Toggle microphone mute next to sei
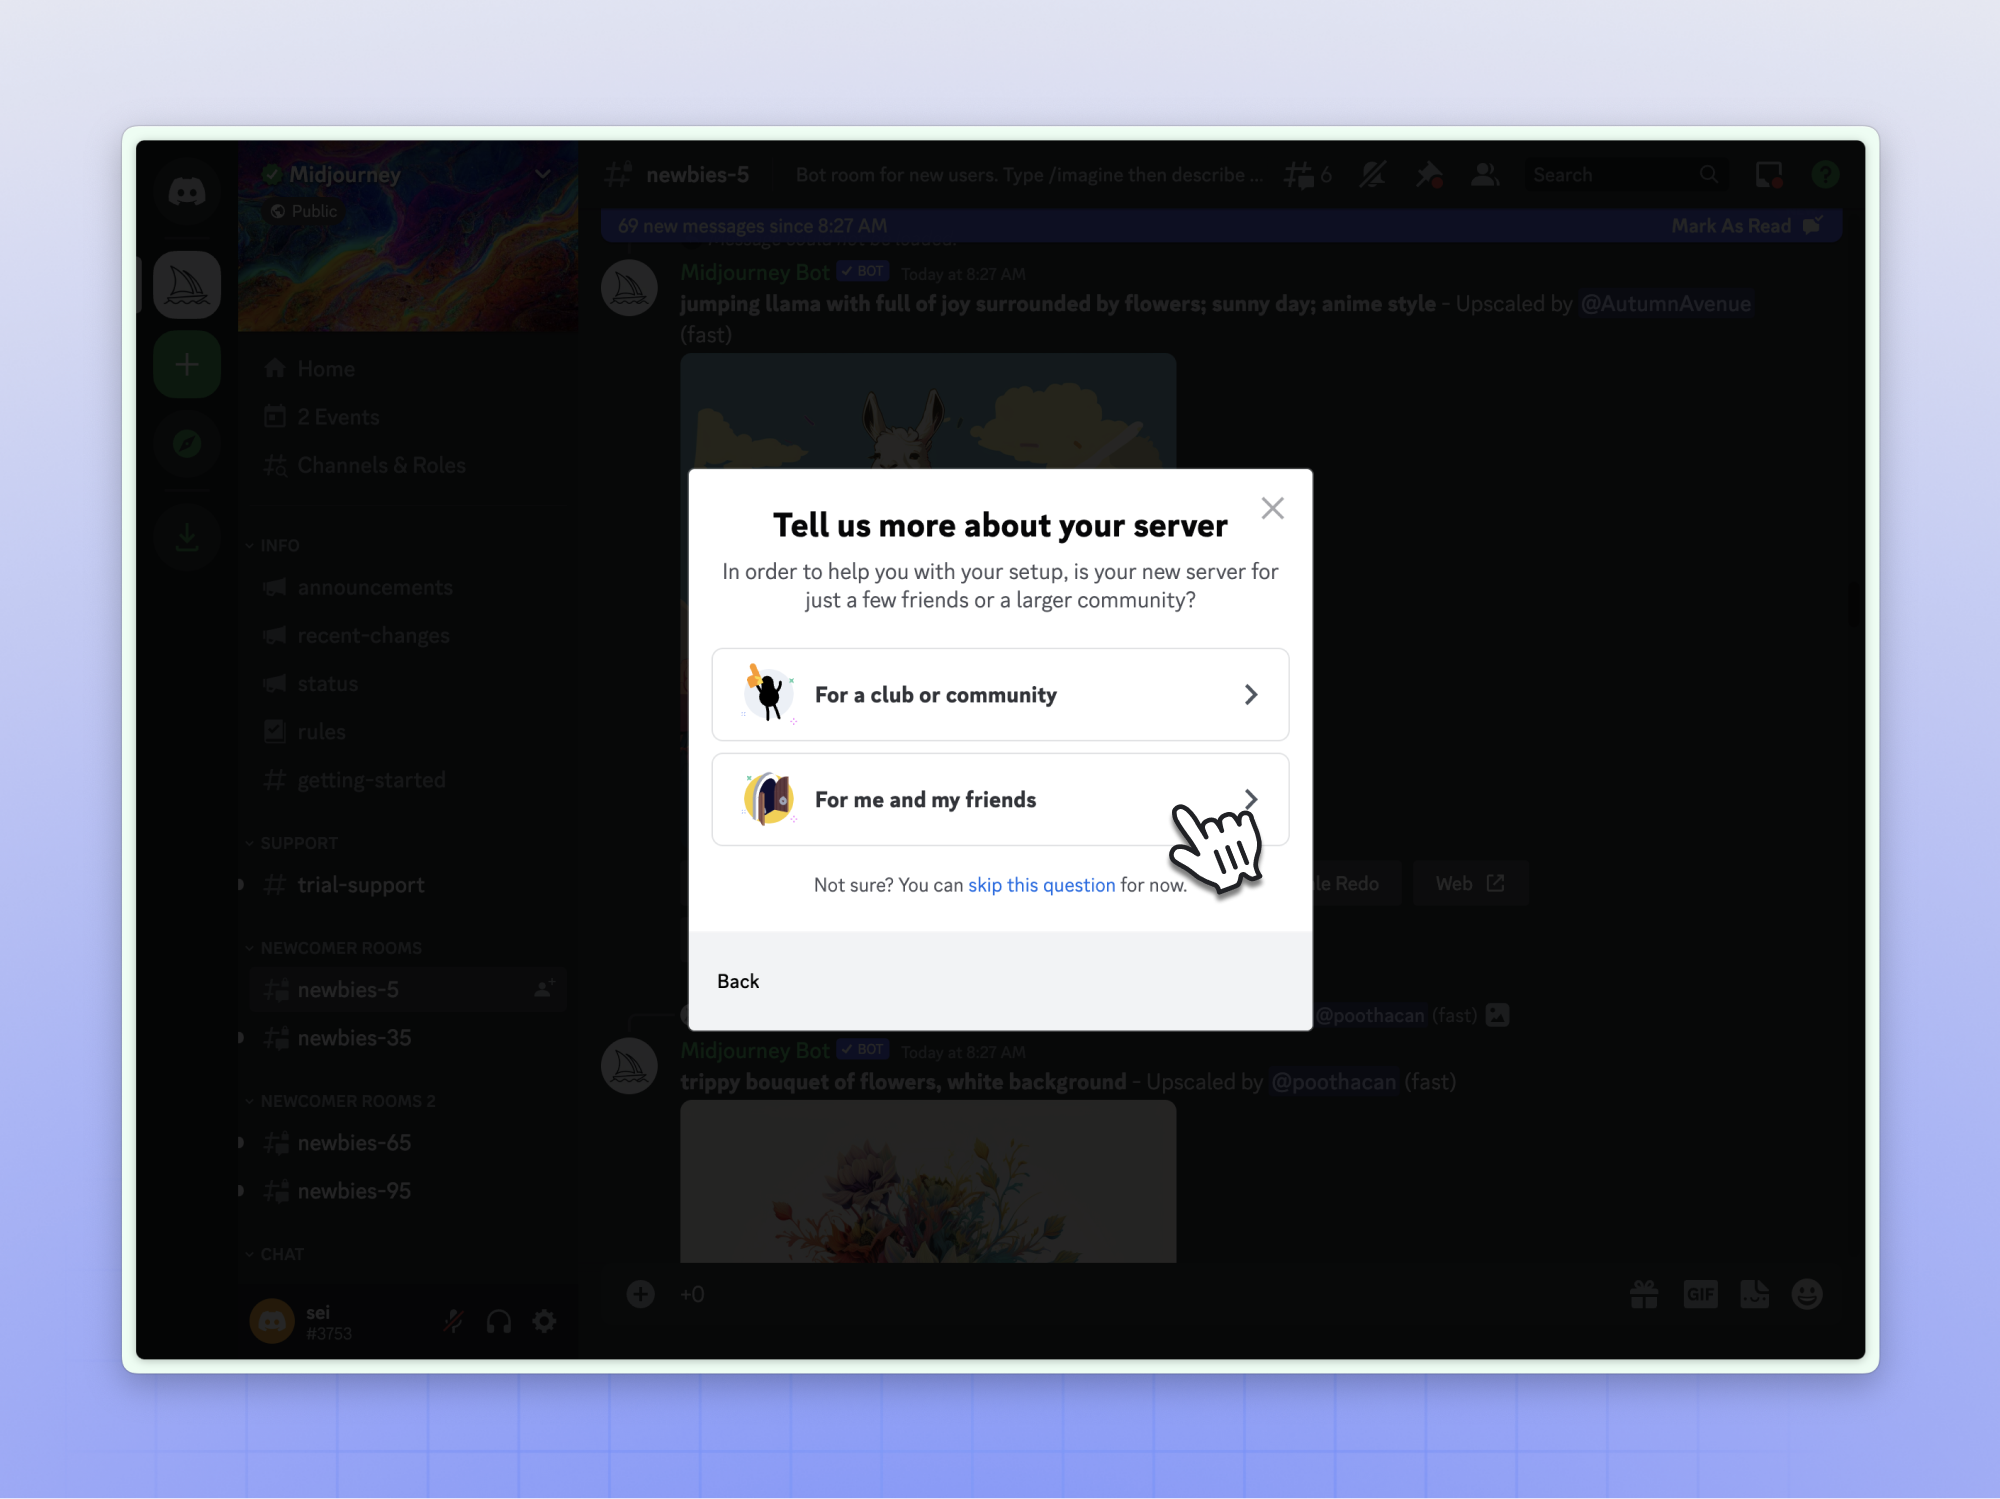Viewport: 2000px width, 1499px height. 453,1322
